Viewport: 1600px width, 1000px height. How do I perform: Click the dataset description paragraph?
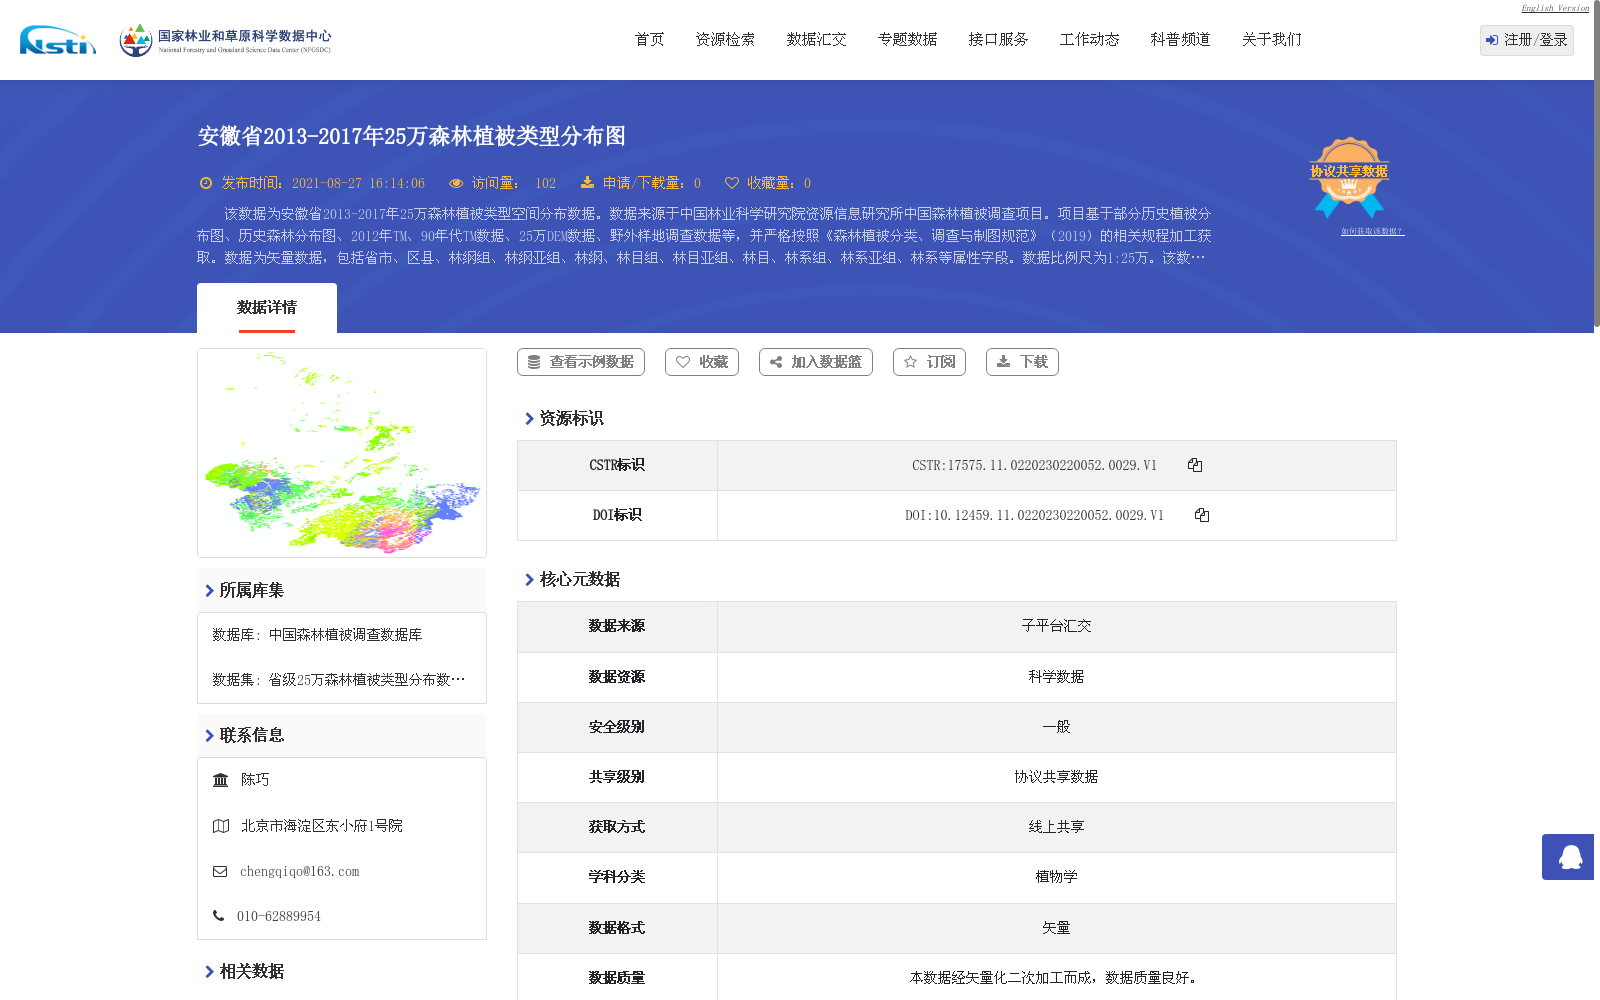(704, 236)
